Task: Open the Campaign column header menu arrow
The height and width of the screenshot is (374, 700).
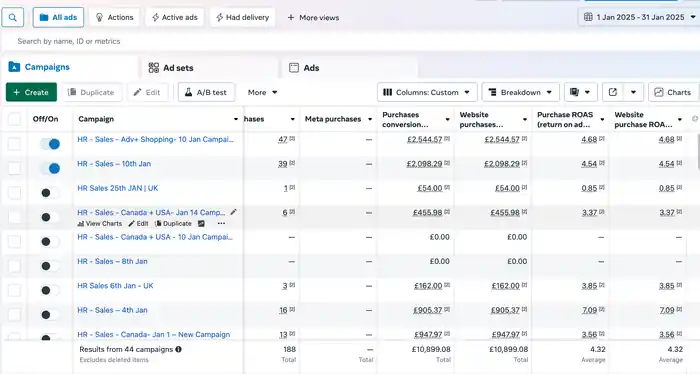Action: coord(236,119)
